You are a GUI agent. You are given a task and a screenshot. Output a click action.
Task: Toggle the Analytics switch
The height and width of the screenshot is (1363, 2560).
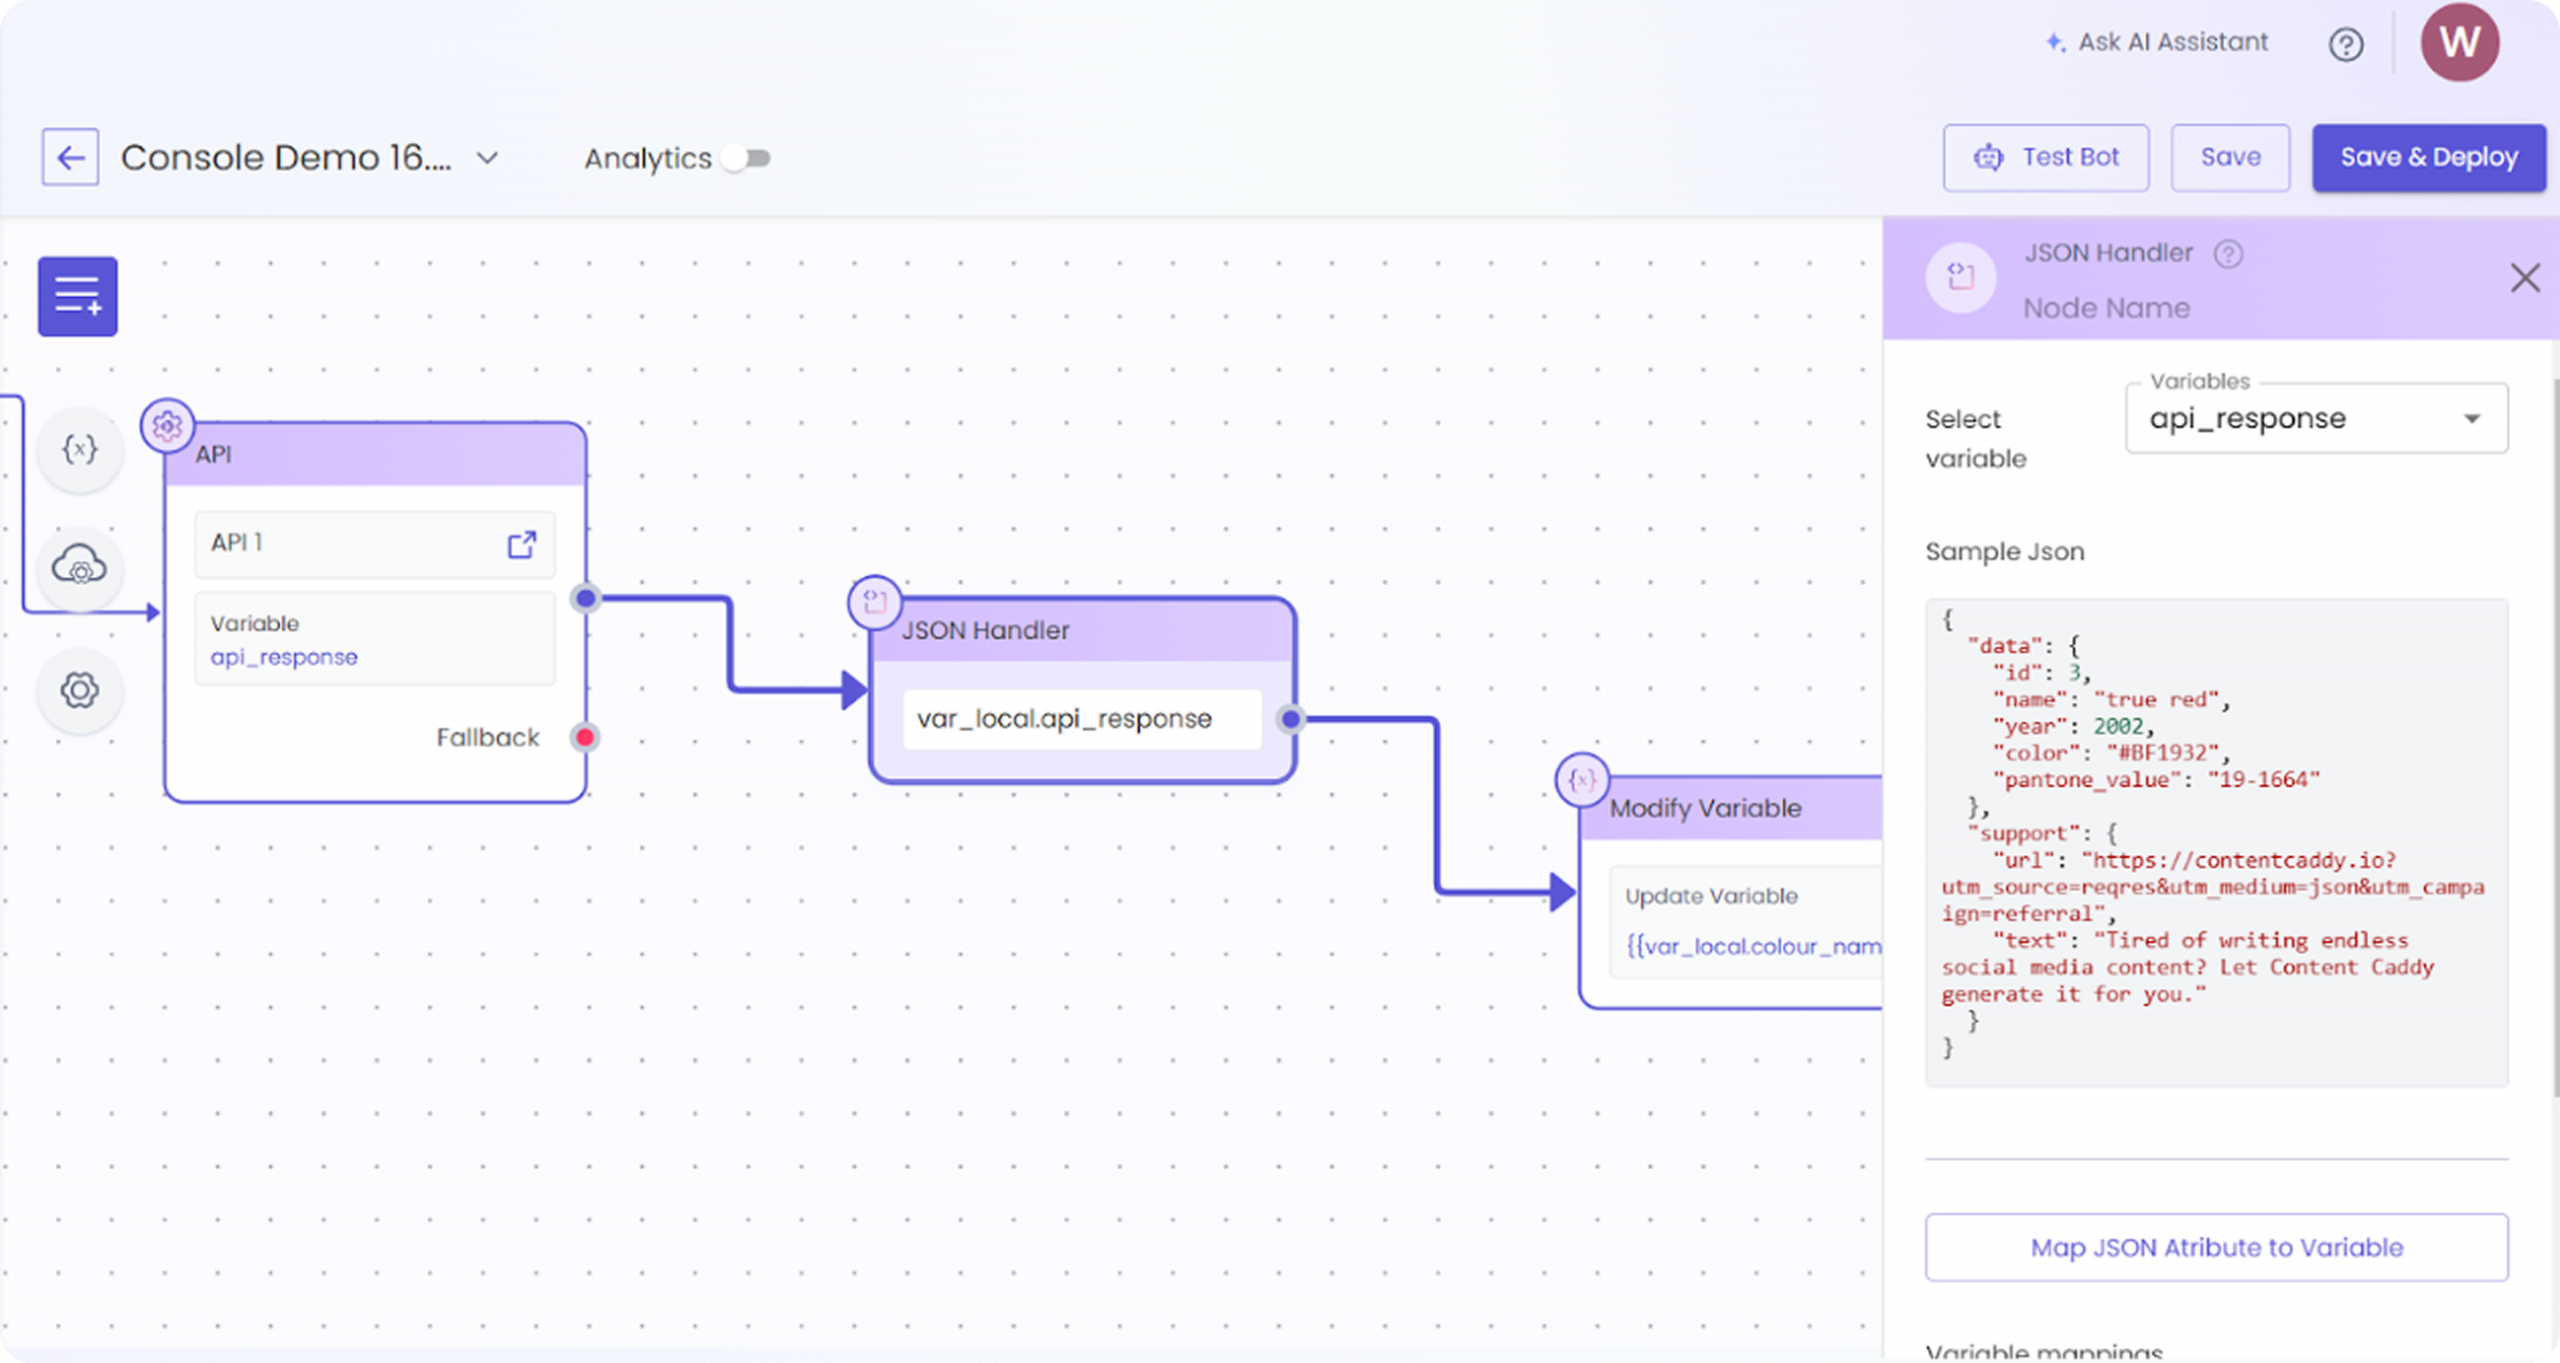pos(747,158)
